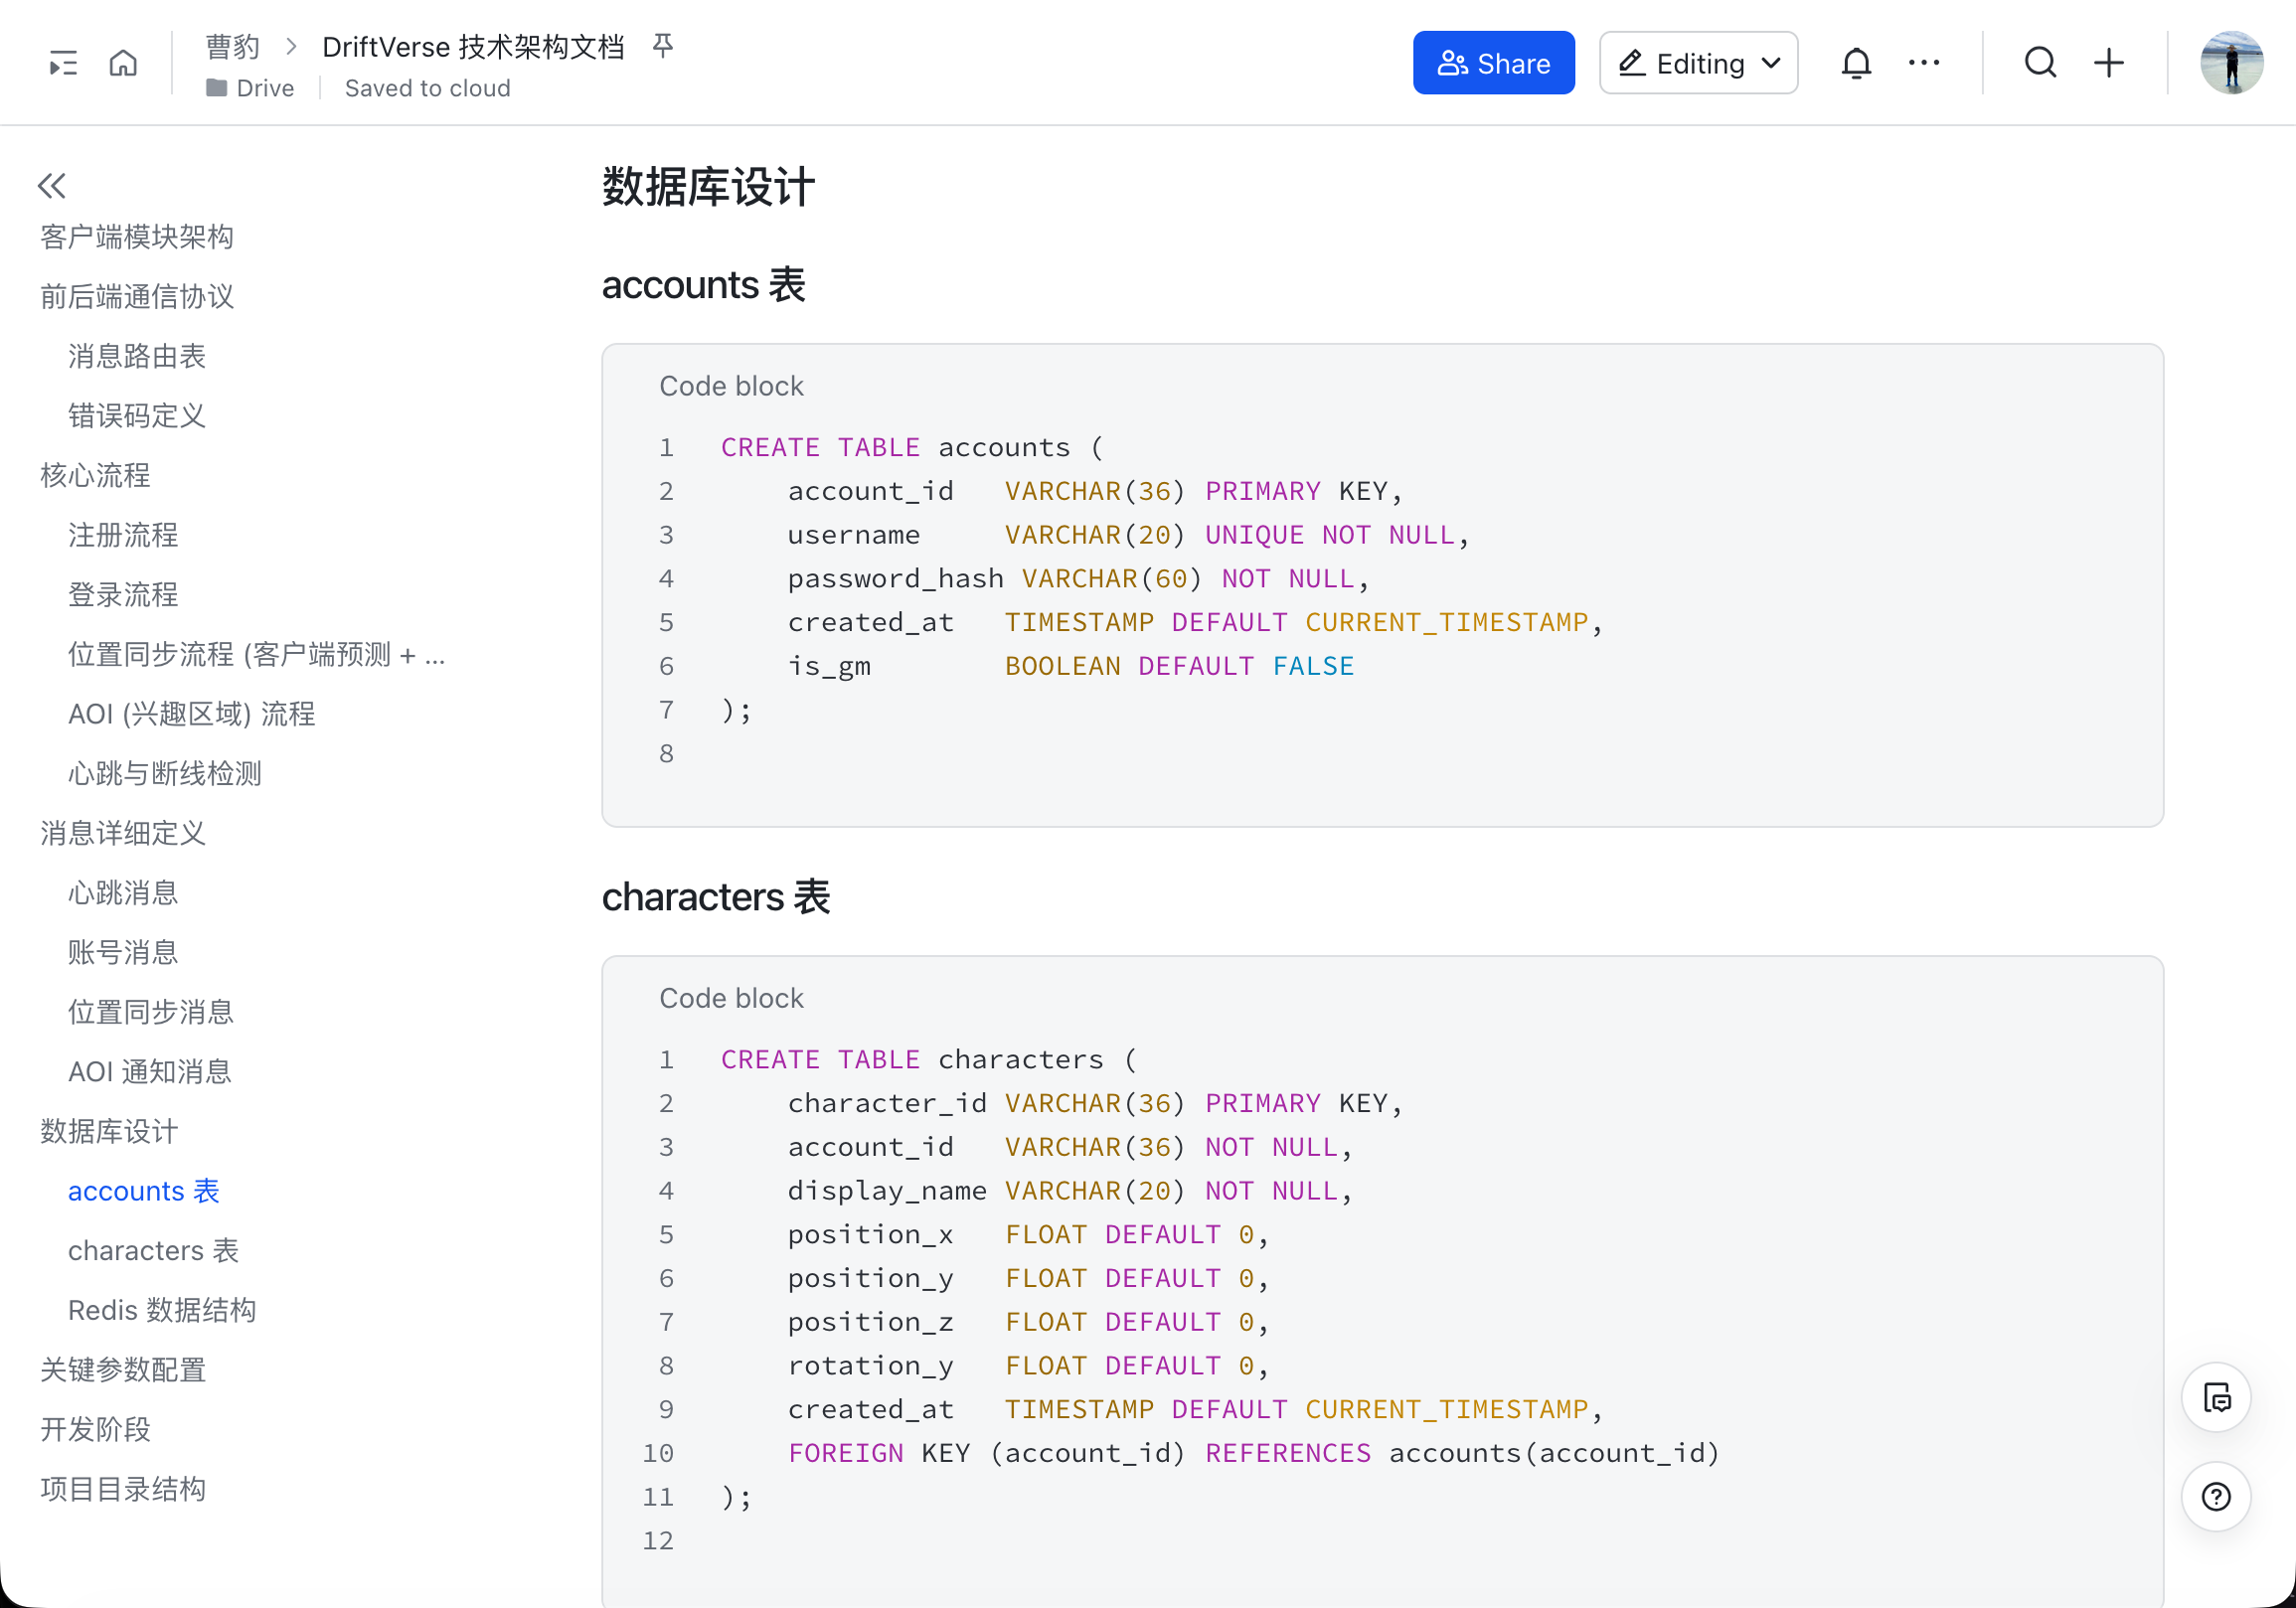Open the comments panel floating button
The height and width of the screenshot is (1608, 2296).
2216,1397
